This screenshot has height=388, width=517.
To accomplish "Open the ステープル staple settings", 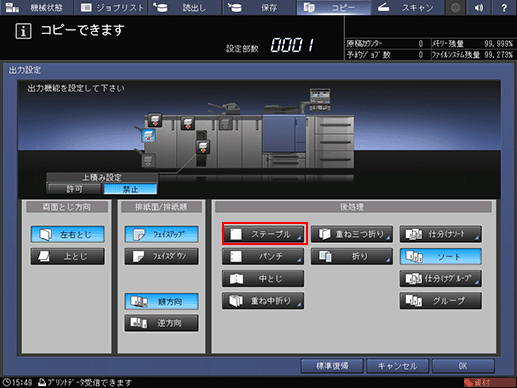I will pyautogui.click(x=264, y=234).
